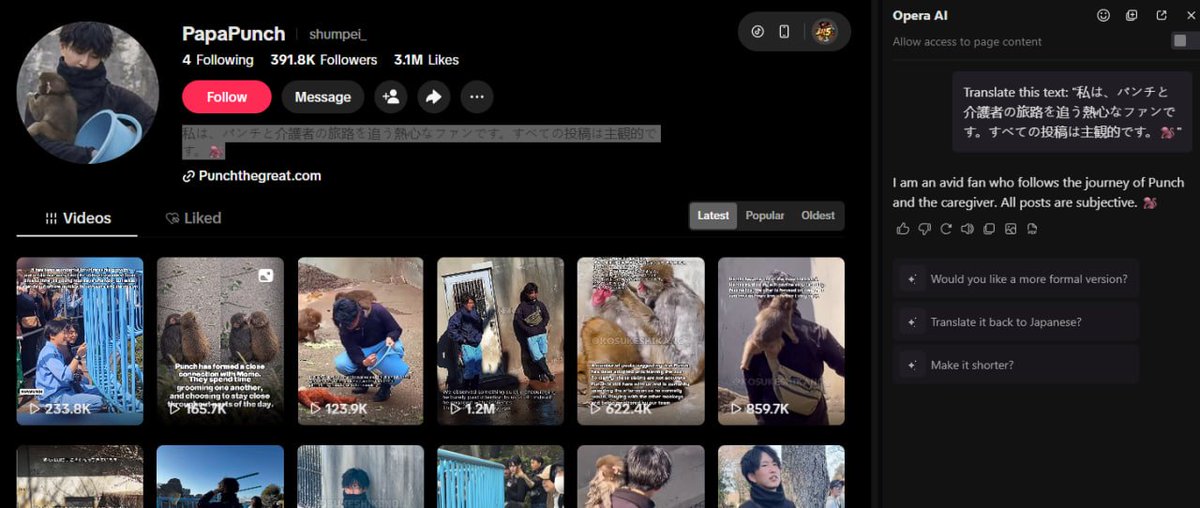Read the AI response aloud
Image resolution: width=1200 pixels, height=508 pixels.
point(967,229)
